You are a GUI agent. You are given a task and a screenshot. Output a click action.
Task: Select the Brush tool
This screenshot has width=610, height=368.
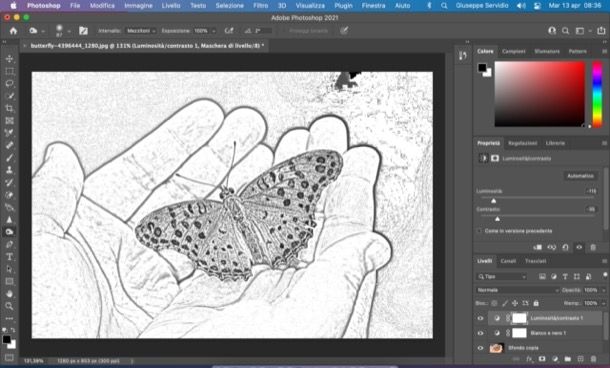pyautogui.click(x=9, y=158)
